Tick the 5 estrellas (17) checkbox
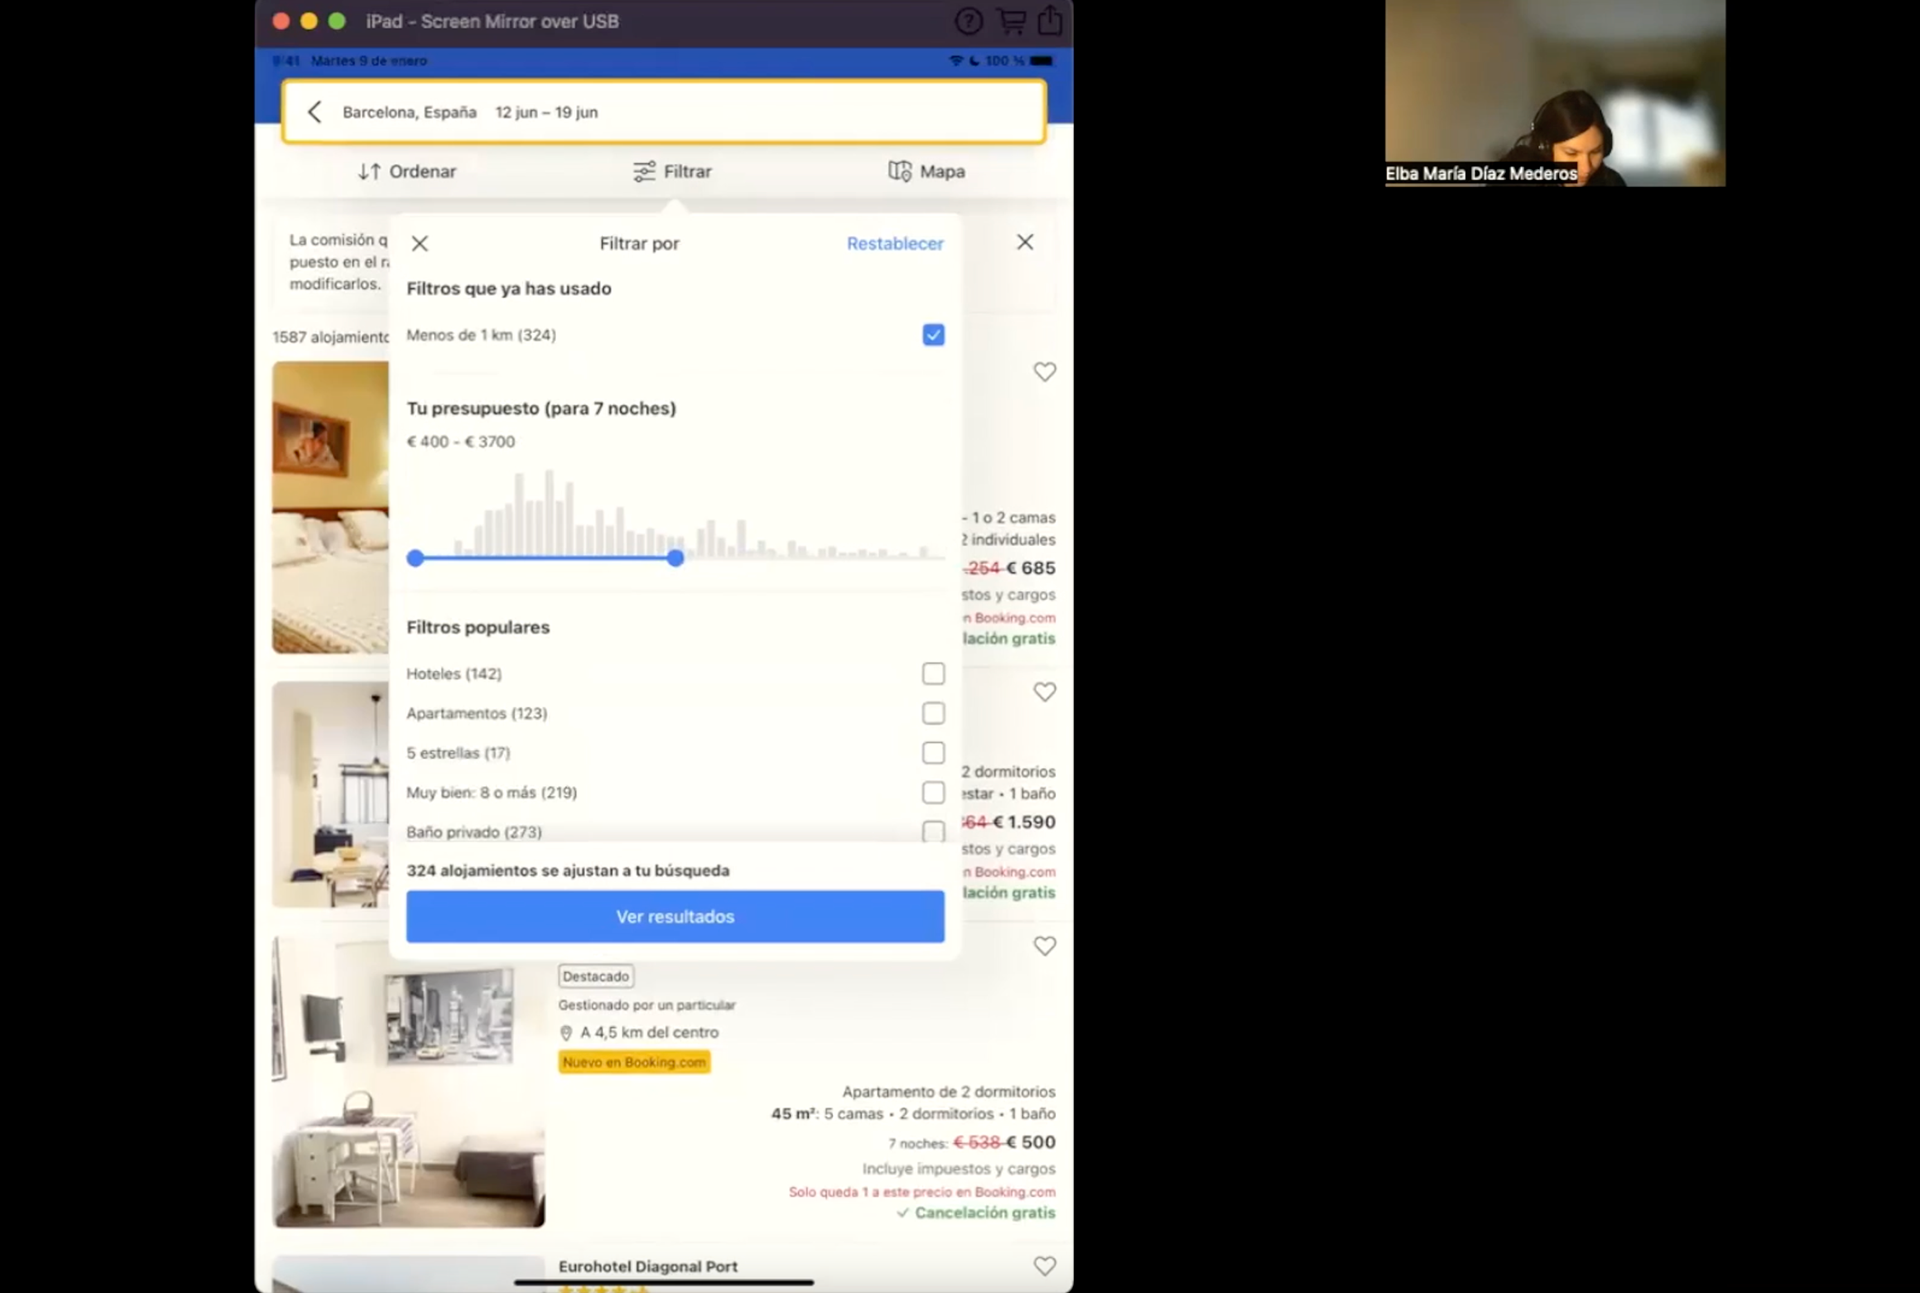The width and height of the screenshot is (1920, 1293). pos(933,753)
